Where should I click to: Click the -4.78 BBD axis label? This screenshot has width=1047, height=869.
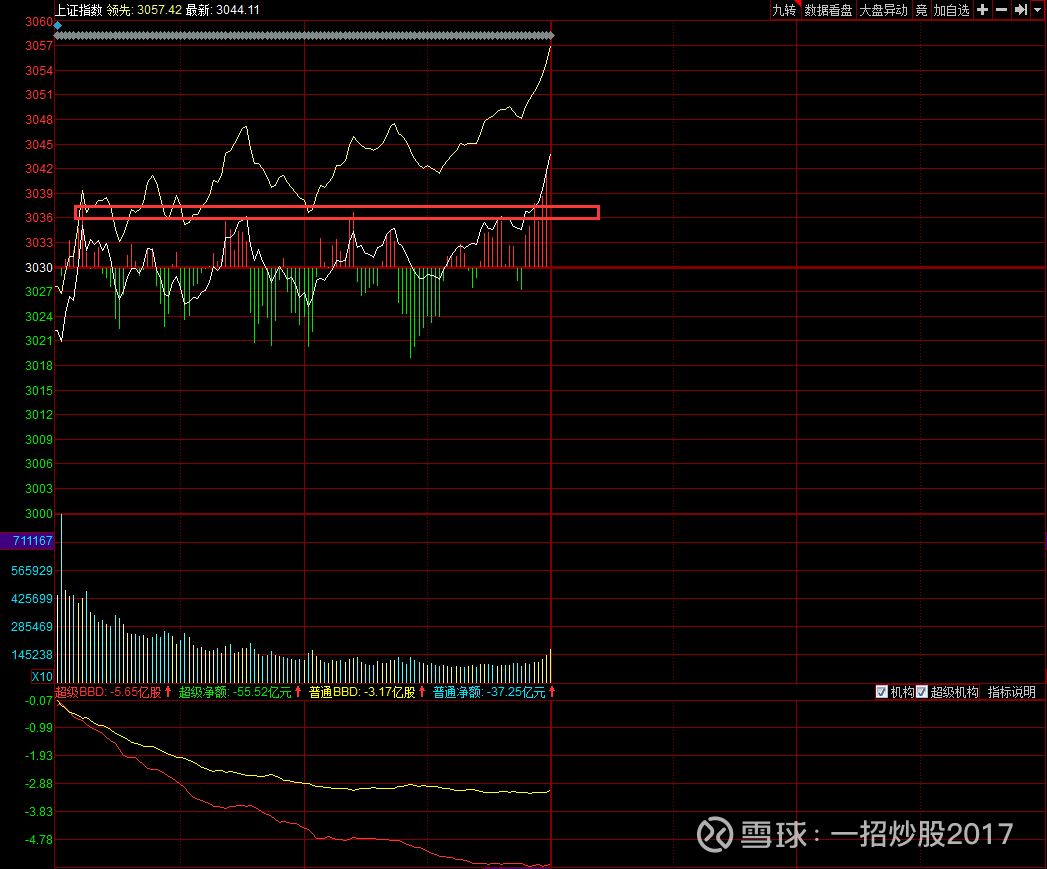click(x=39, y=840)
